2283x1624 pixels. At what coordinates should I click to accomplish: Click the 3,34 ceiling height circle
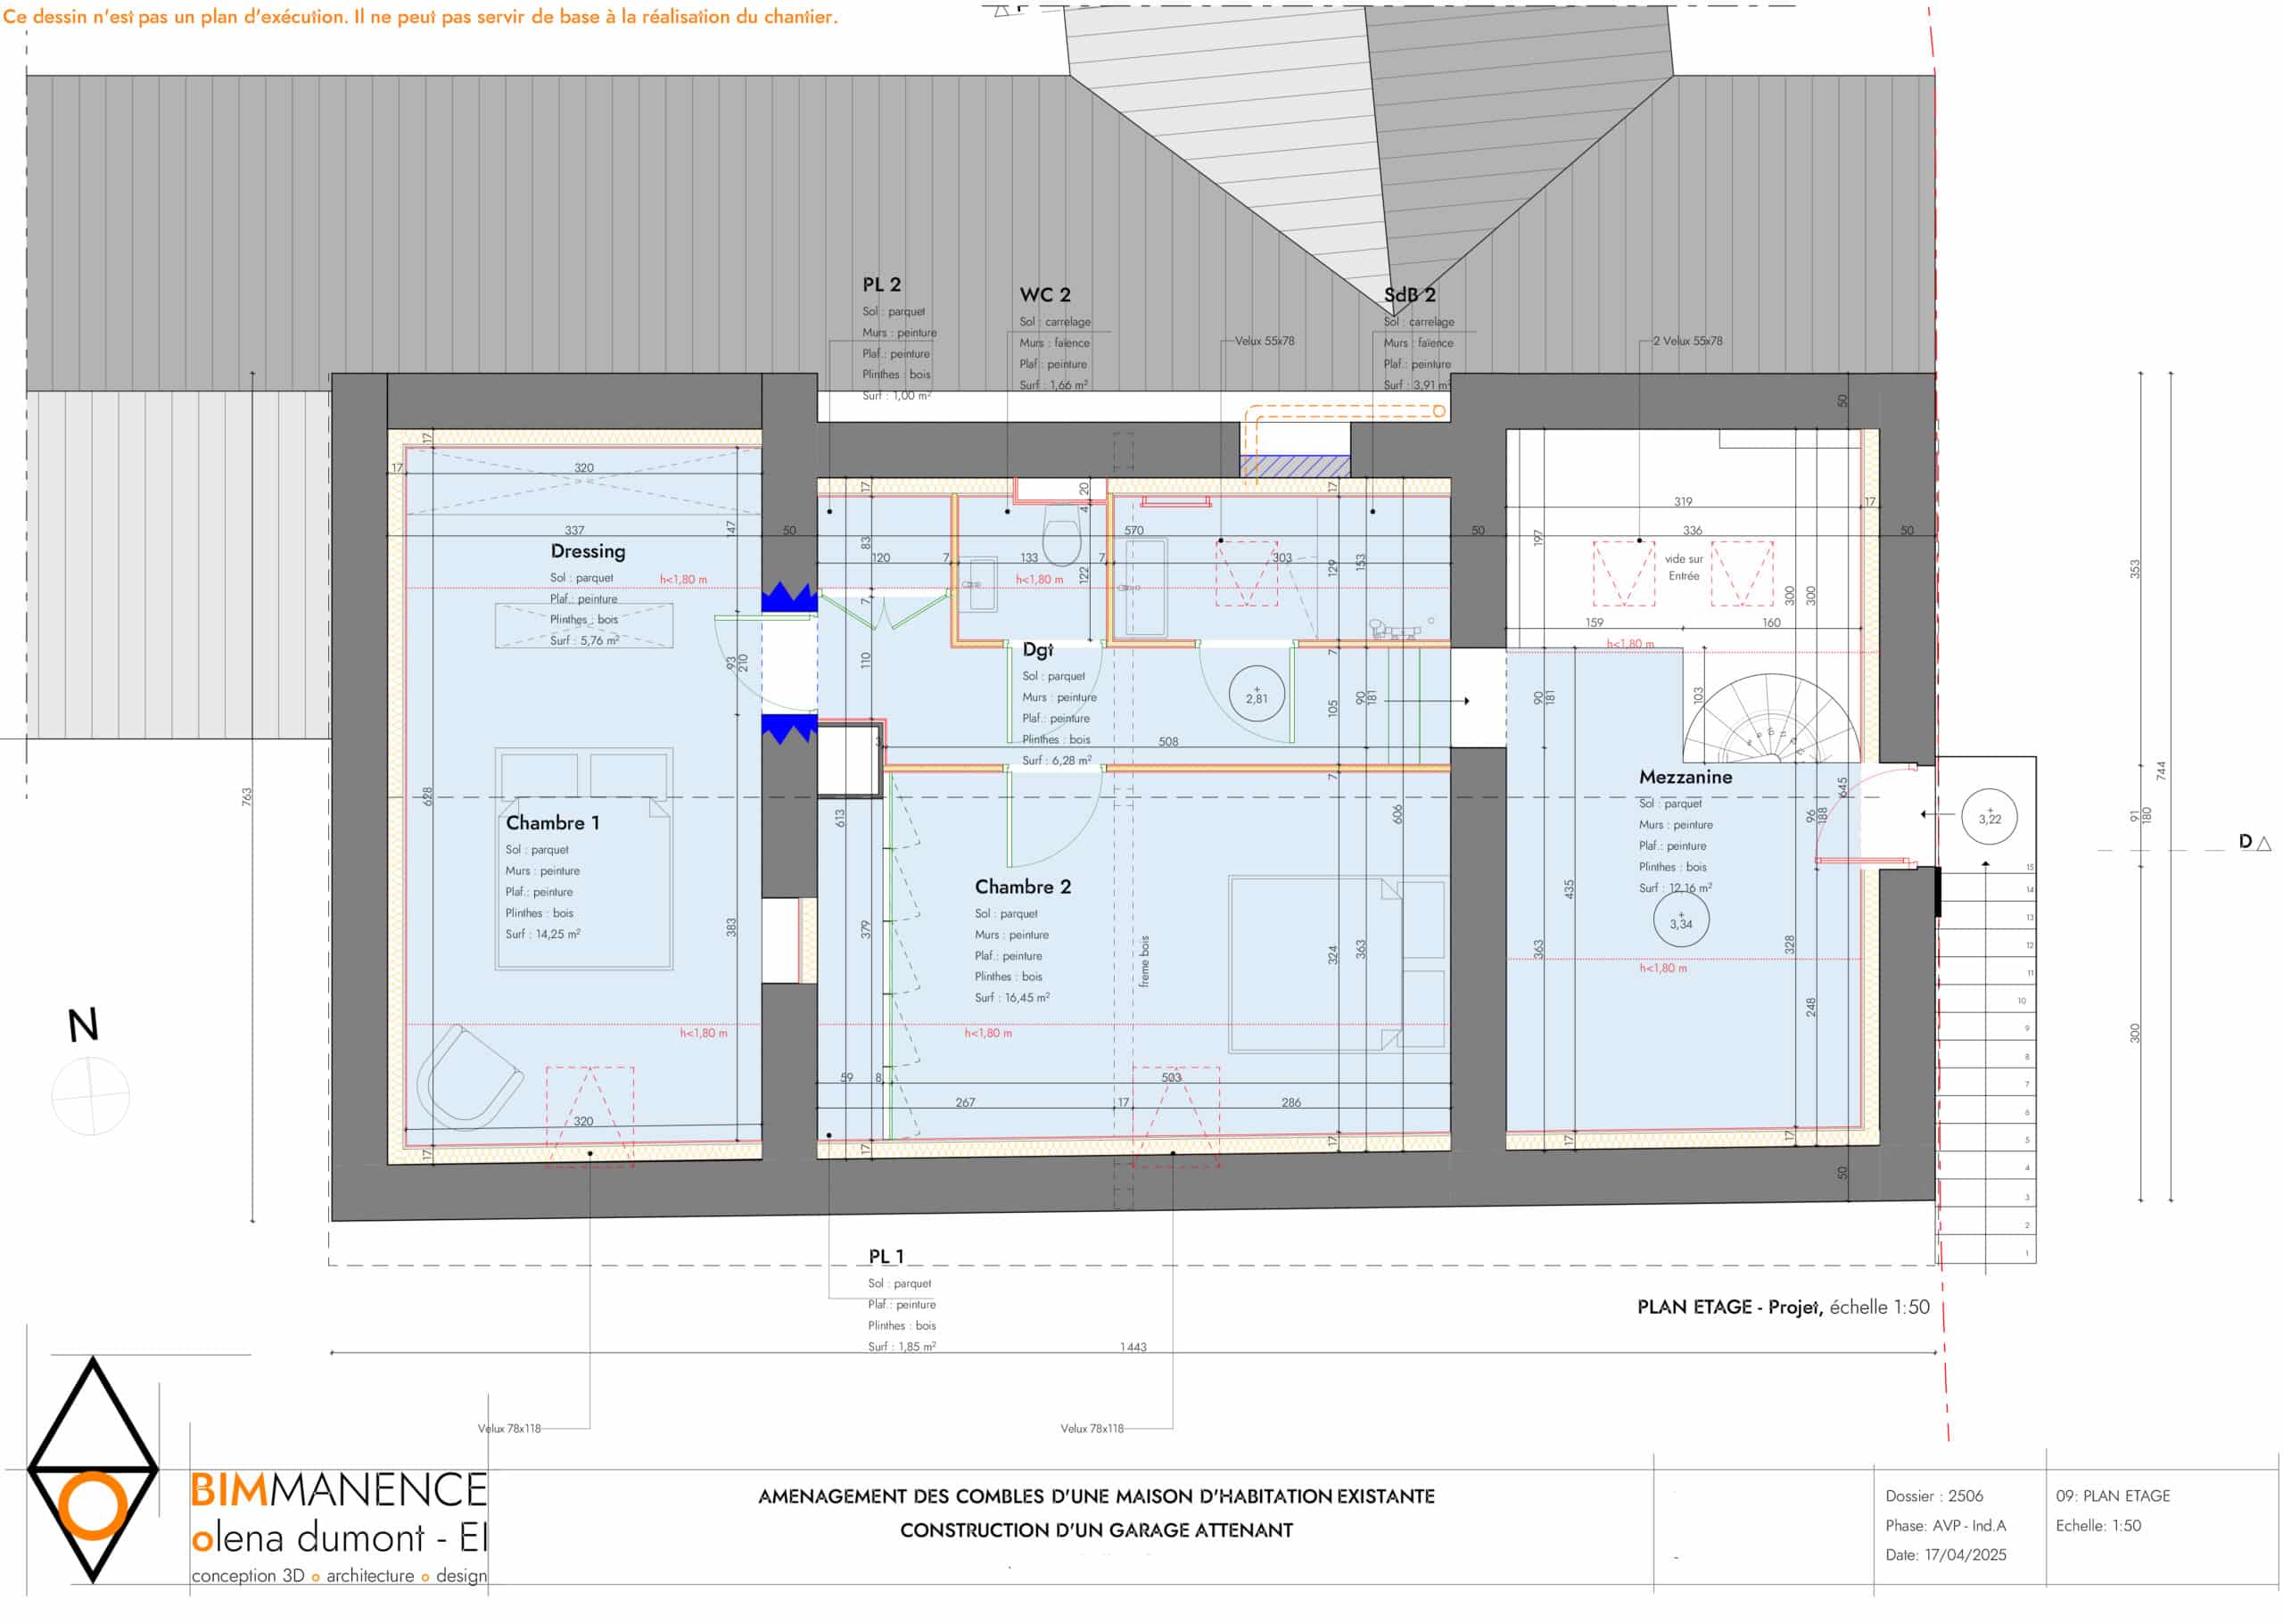point(1681,919)
